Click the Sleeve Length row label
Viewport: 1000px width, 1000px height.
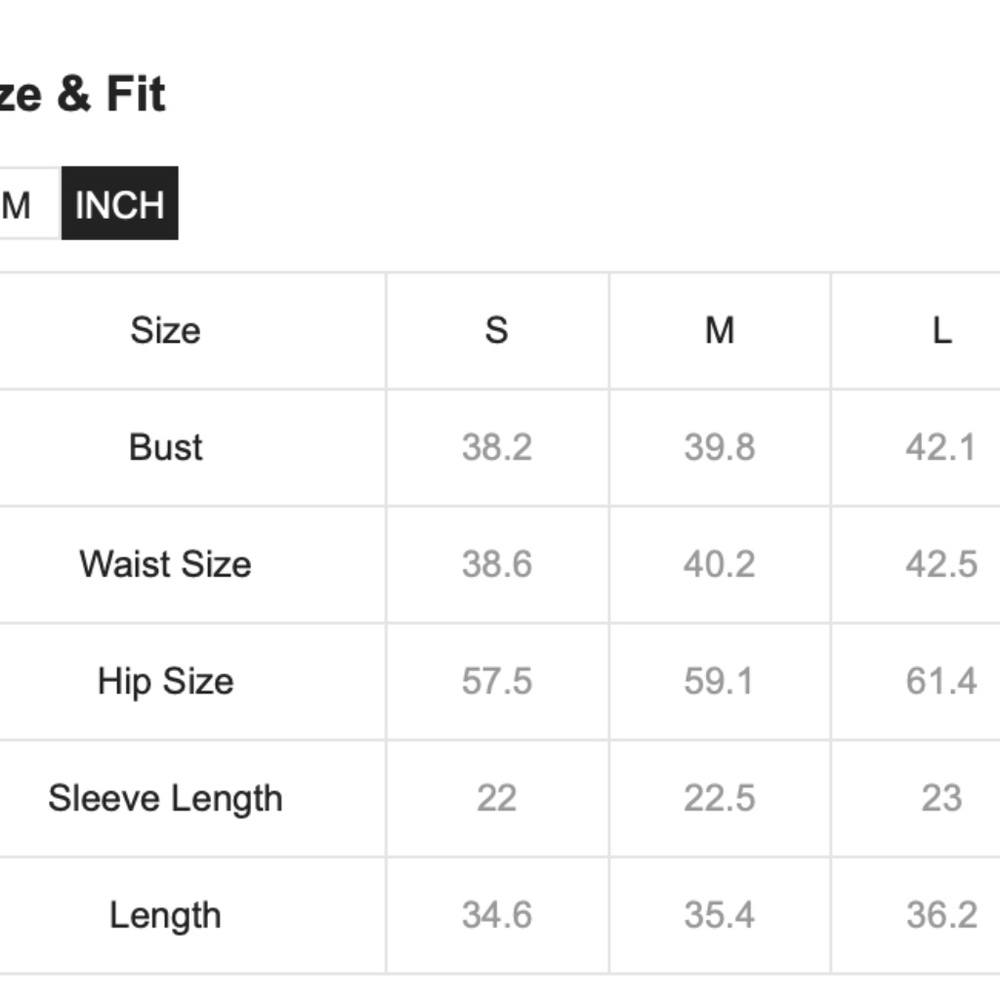point(166,798)
